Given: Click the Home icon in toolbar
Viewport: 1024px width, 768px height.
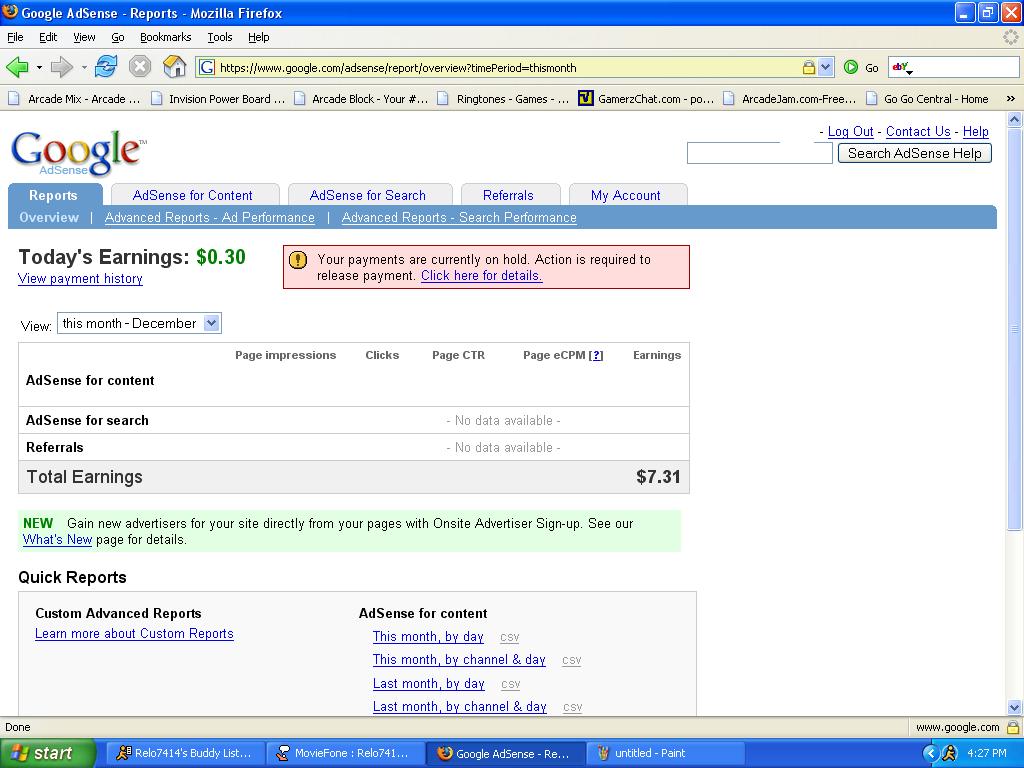Looking at the screenshot, I should (x=174, y=67).
